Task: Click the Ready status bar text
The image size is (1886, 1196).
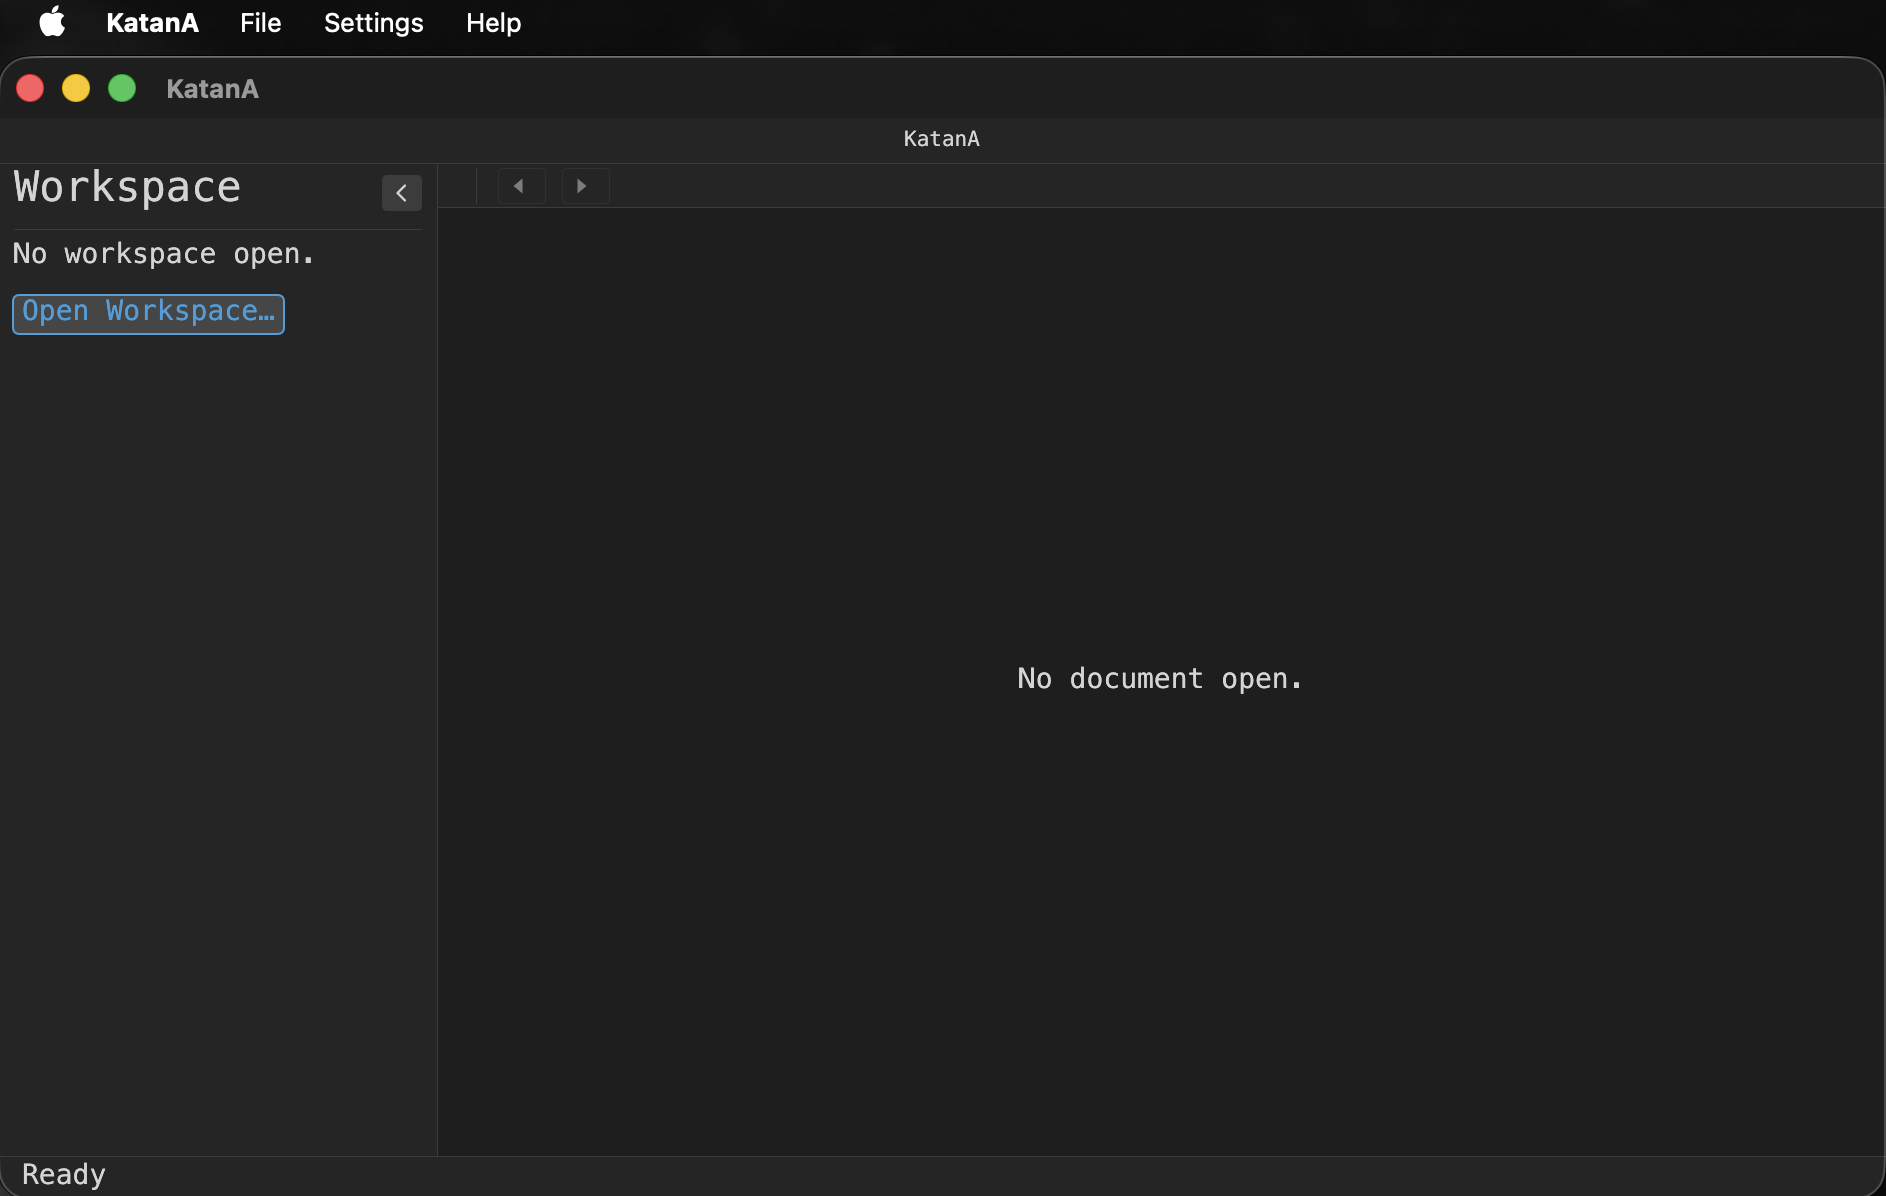Action: pyautogui.click(x=63, y=1173)
